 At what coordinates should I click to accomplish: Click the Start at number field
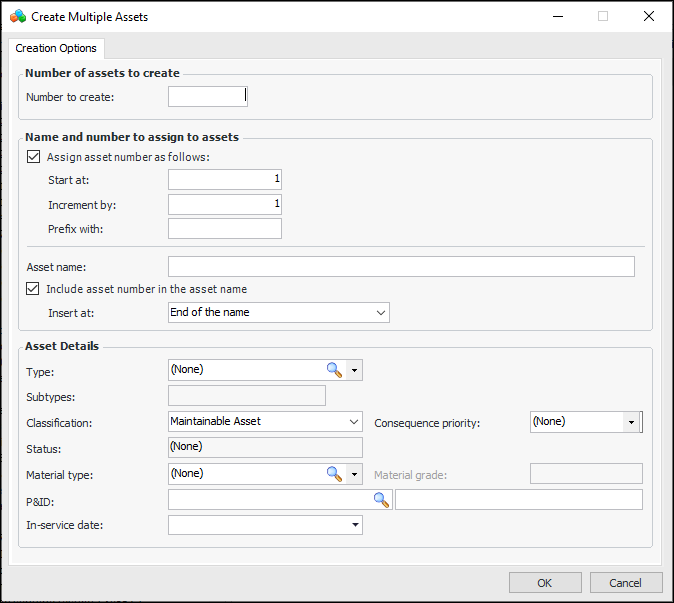tap(224, 179)
